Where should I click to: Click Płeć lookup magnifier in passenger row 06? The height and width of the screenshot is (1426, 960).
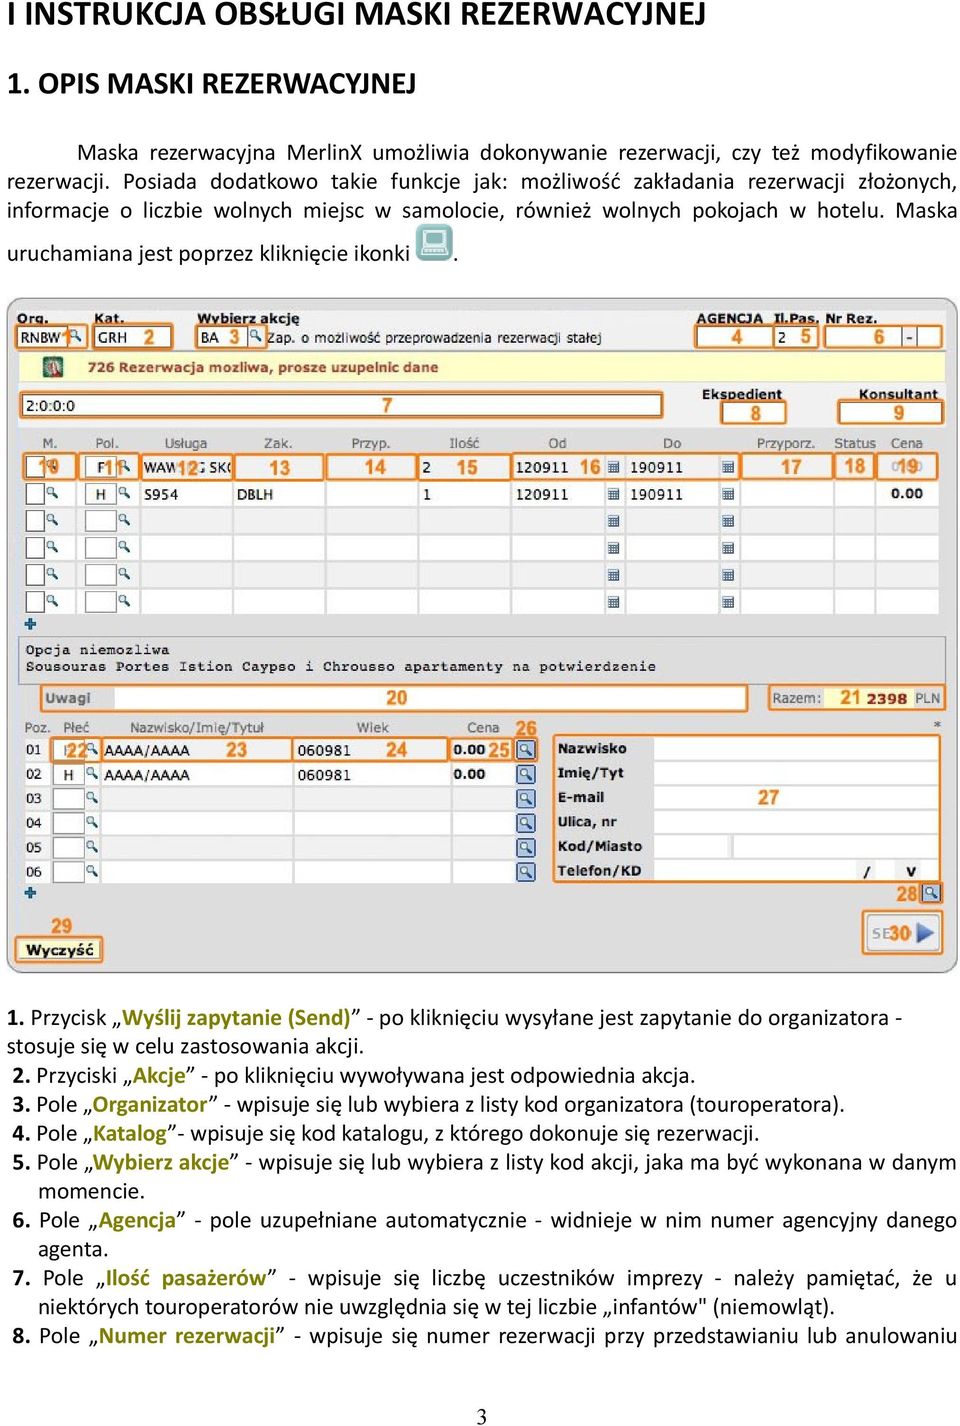coord(91,871)
